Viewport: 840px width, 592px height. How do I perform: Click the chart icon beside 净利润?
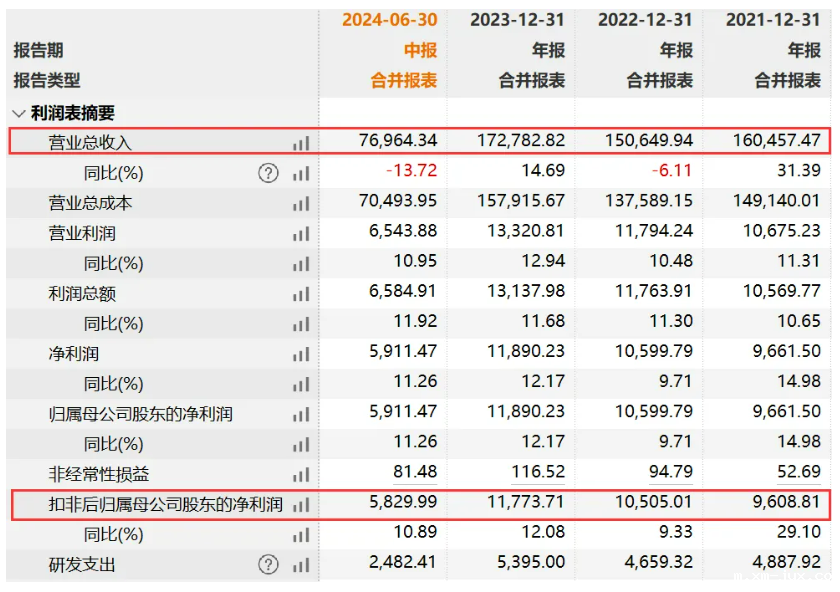(301, 354)
